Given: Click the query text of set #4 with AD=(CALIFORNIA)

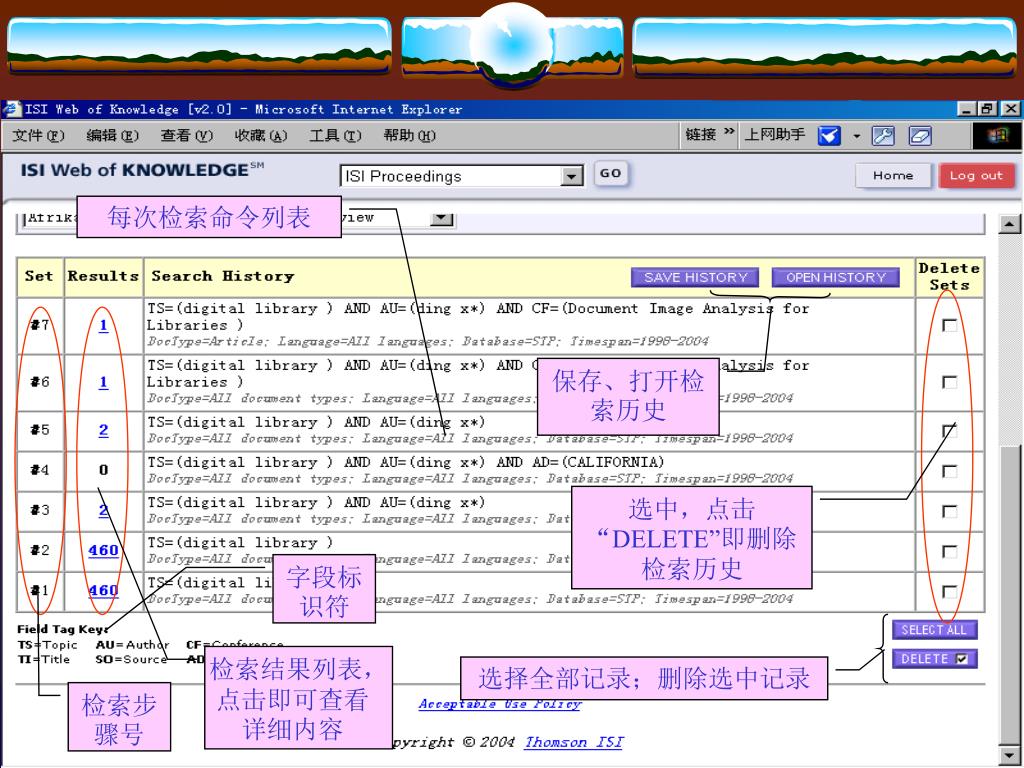Looking at the screenshot, I should [x=406, y=462].
